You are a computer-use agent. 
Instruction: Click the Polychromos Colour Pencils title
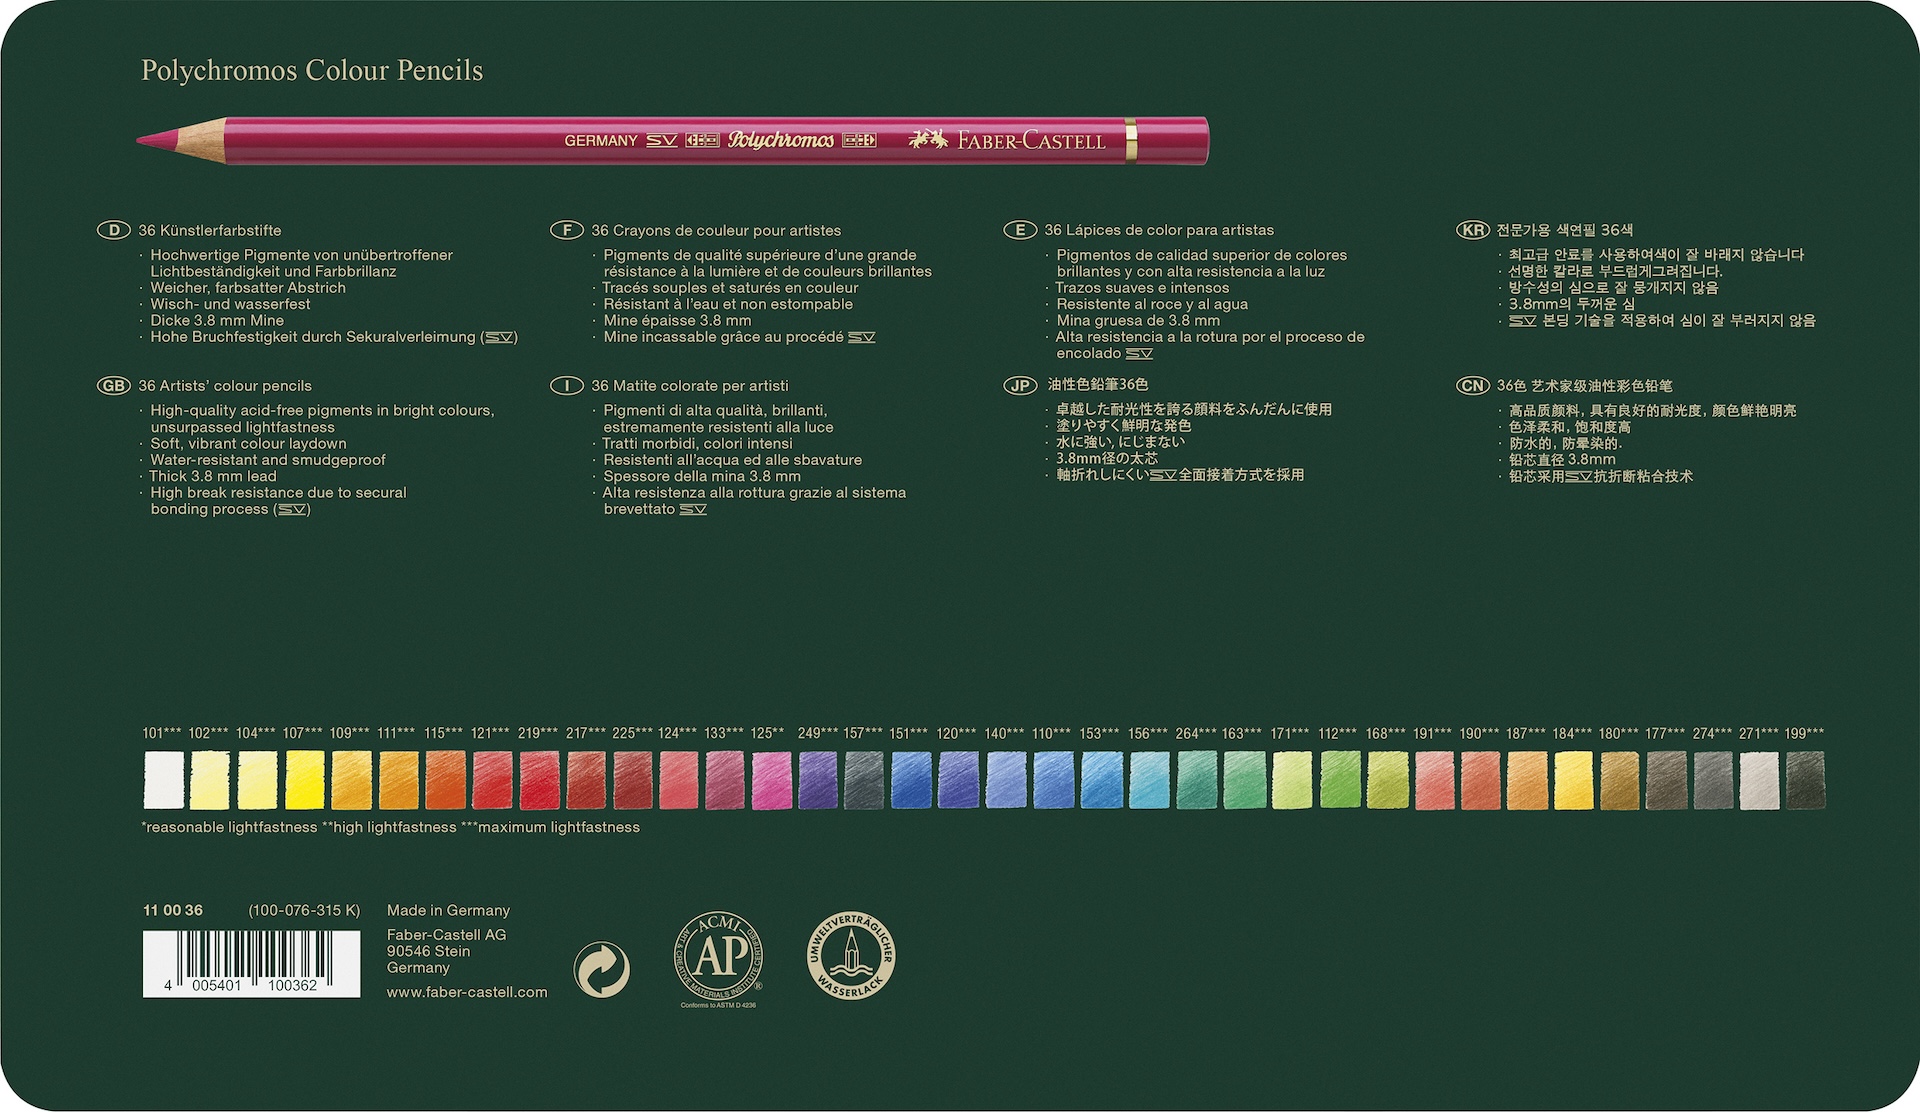tap(312, 71)
